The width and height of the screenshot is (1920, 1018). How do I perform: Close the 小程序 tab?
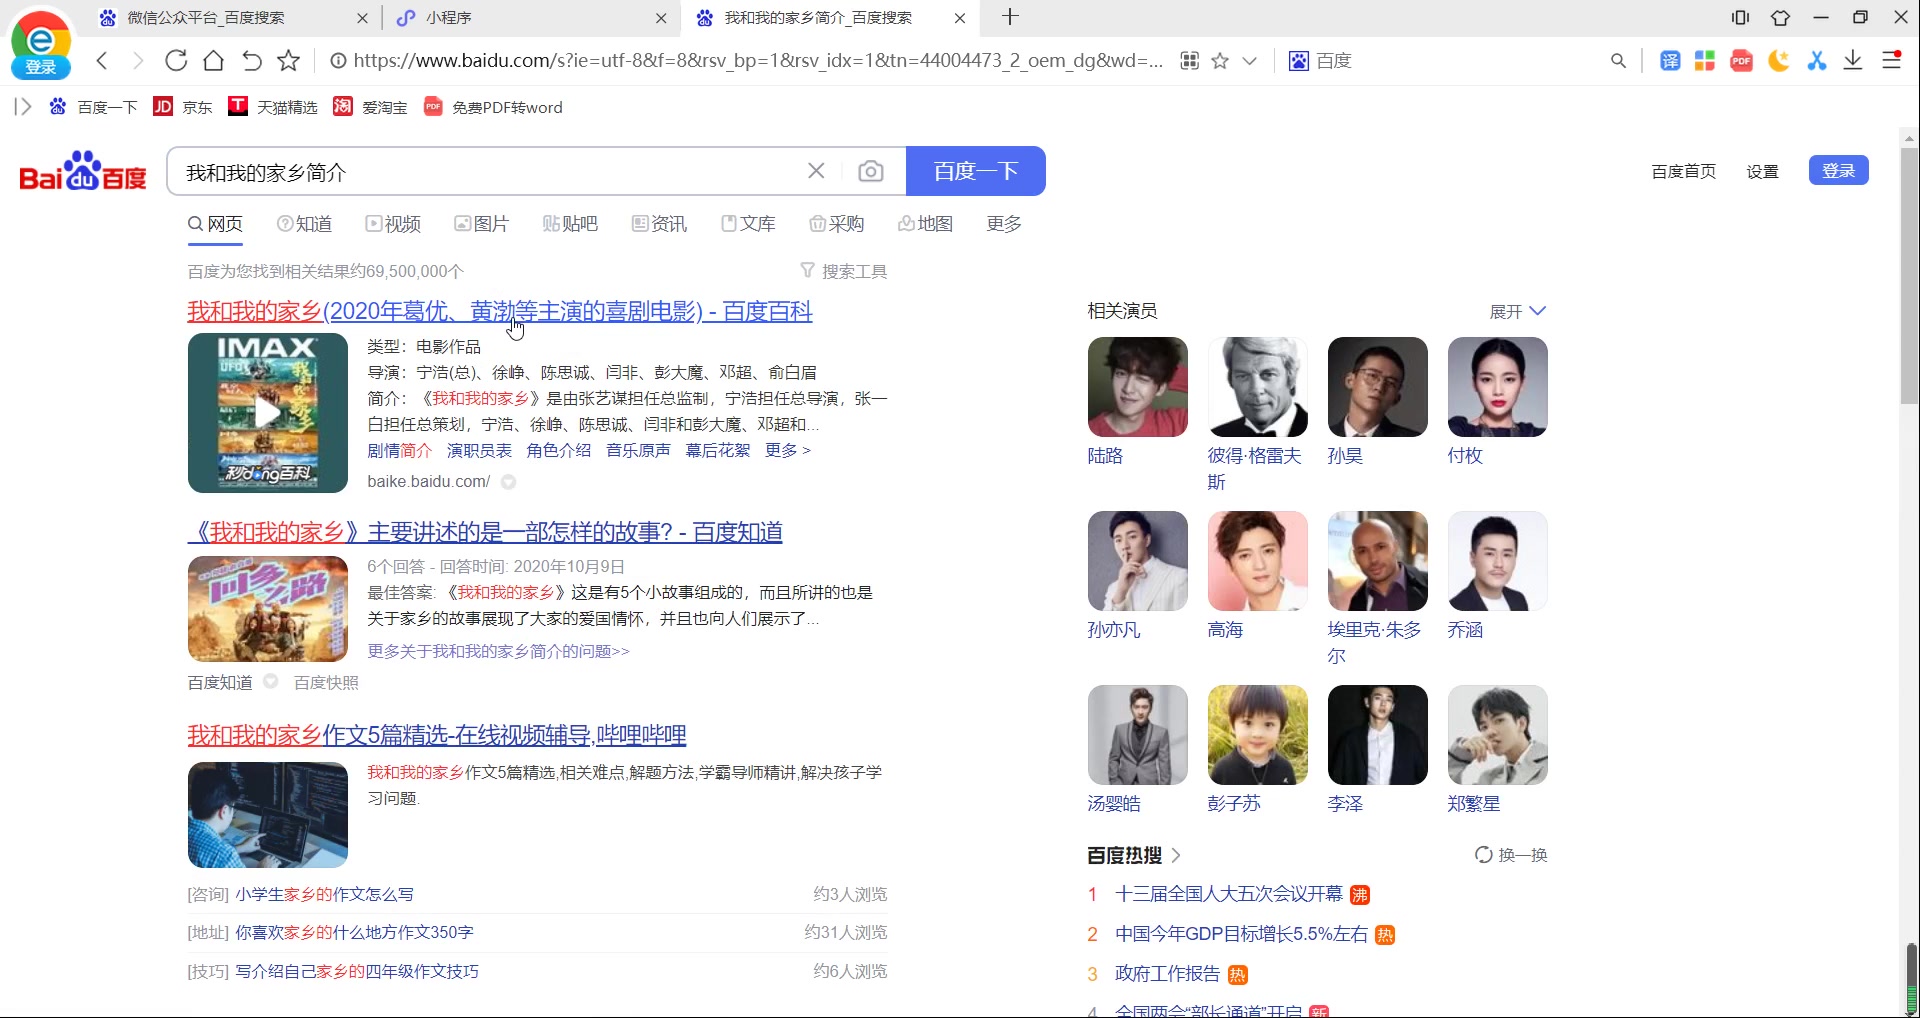661,18
